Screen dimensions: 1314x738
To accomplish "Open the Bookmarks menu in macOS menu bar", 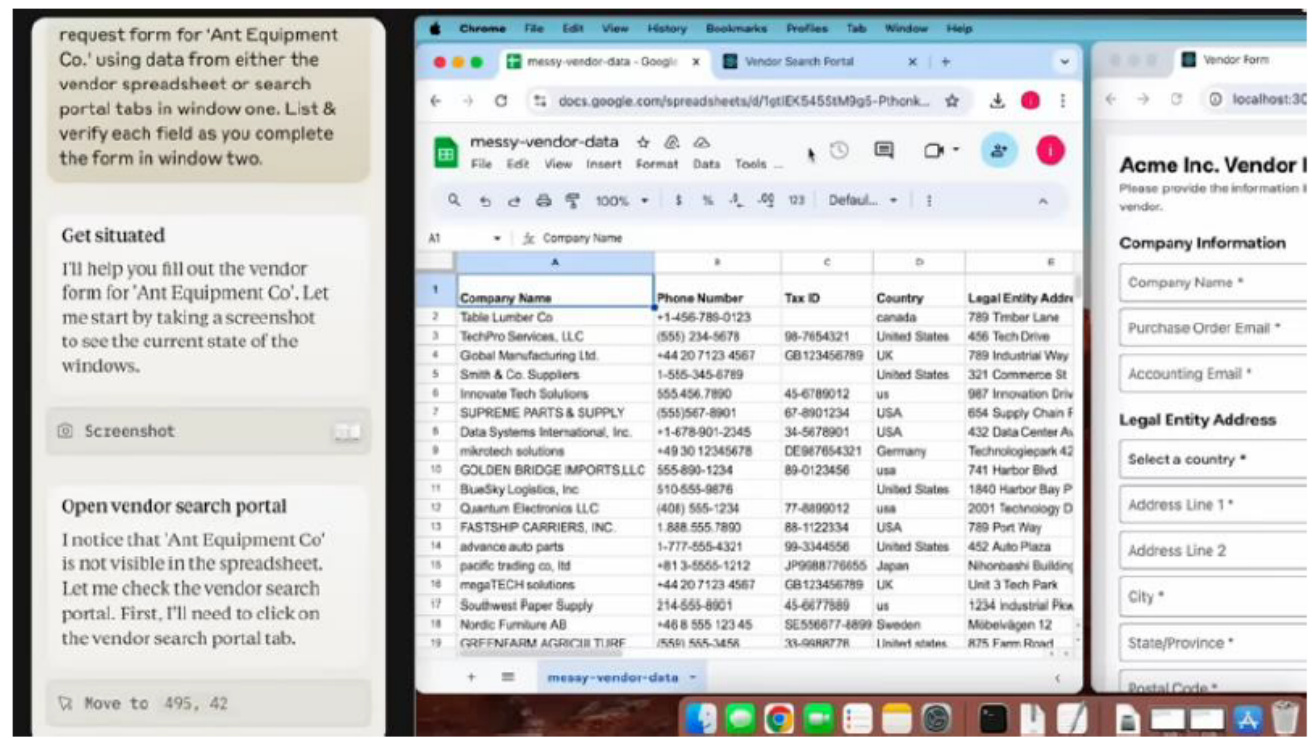I will [736, 29].
